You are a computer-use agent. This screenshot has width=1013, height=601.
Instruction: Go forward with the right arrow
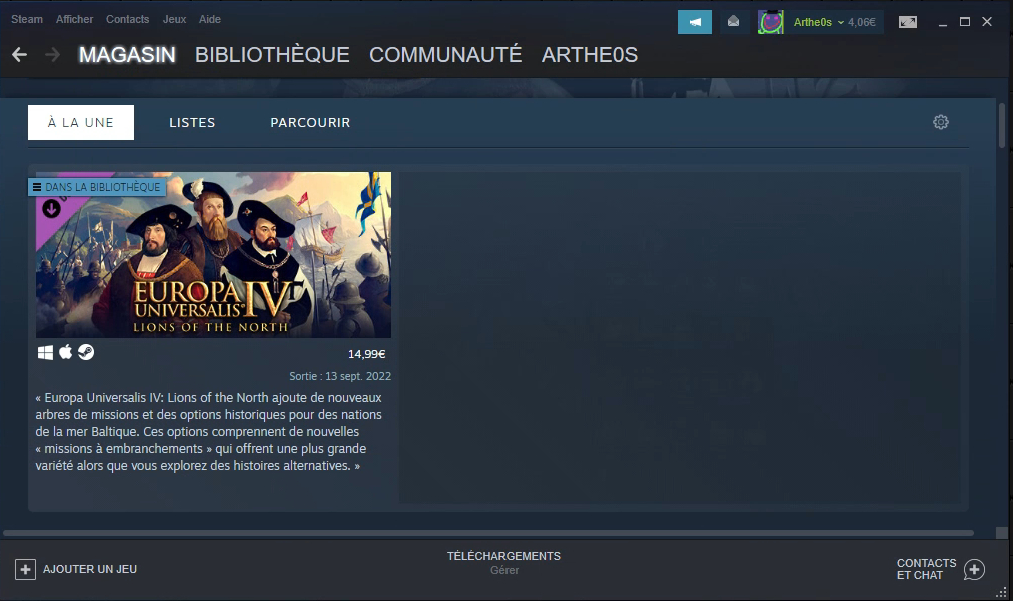(x=52, y=55)
